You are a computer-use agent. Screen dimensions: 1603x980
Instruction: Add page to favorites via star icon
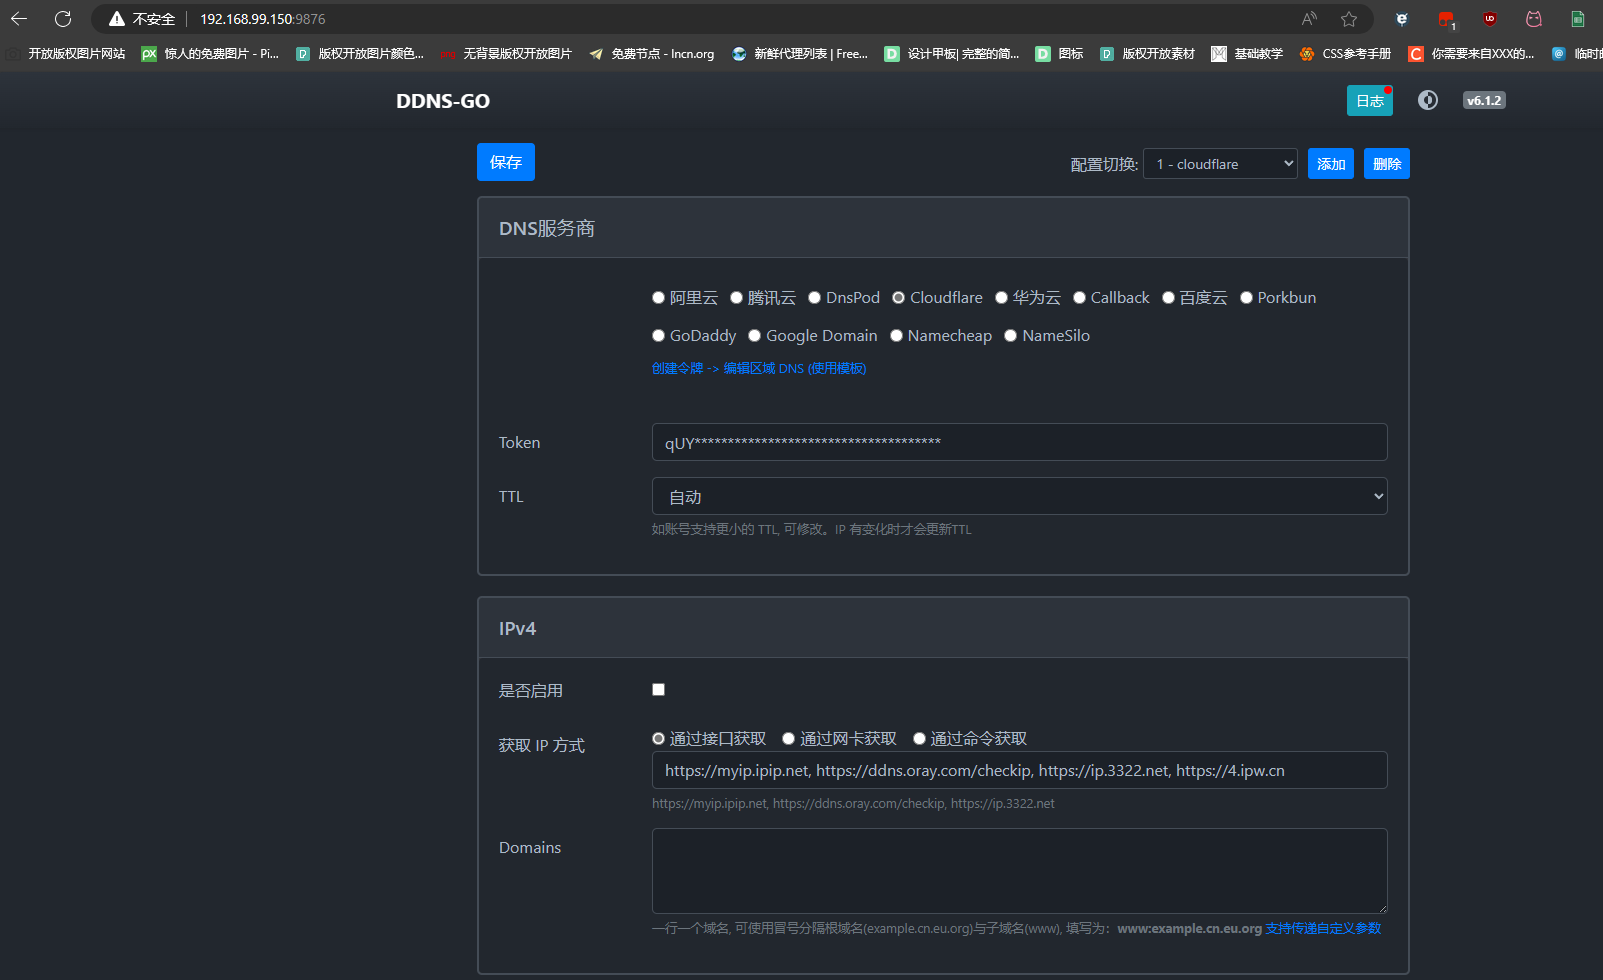[x=1349, y=18]
